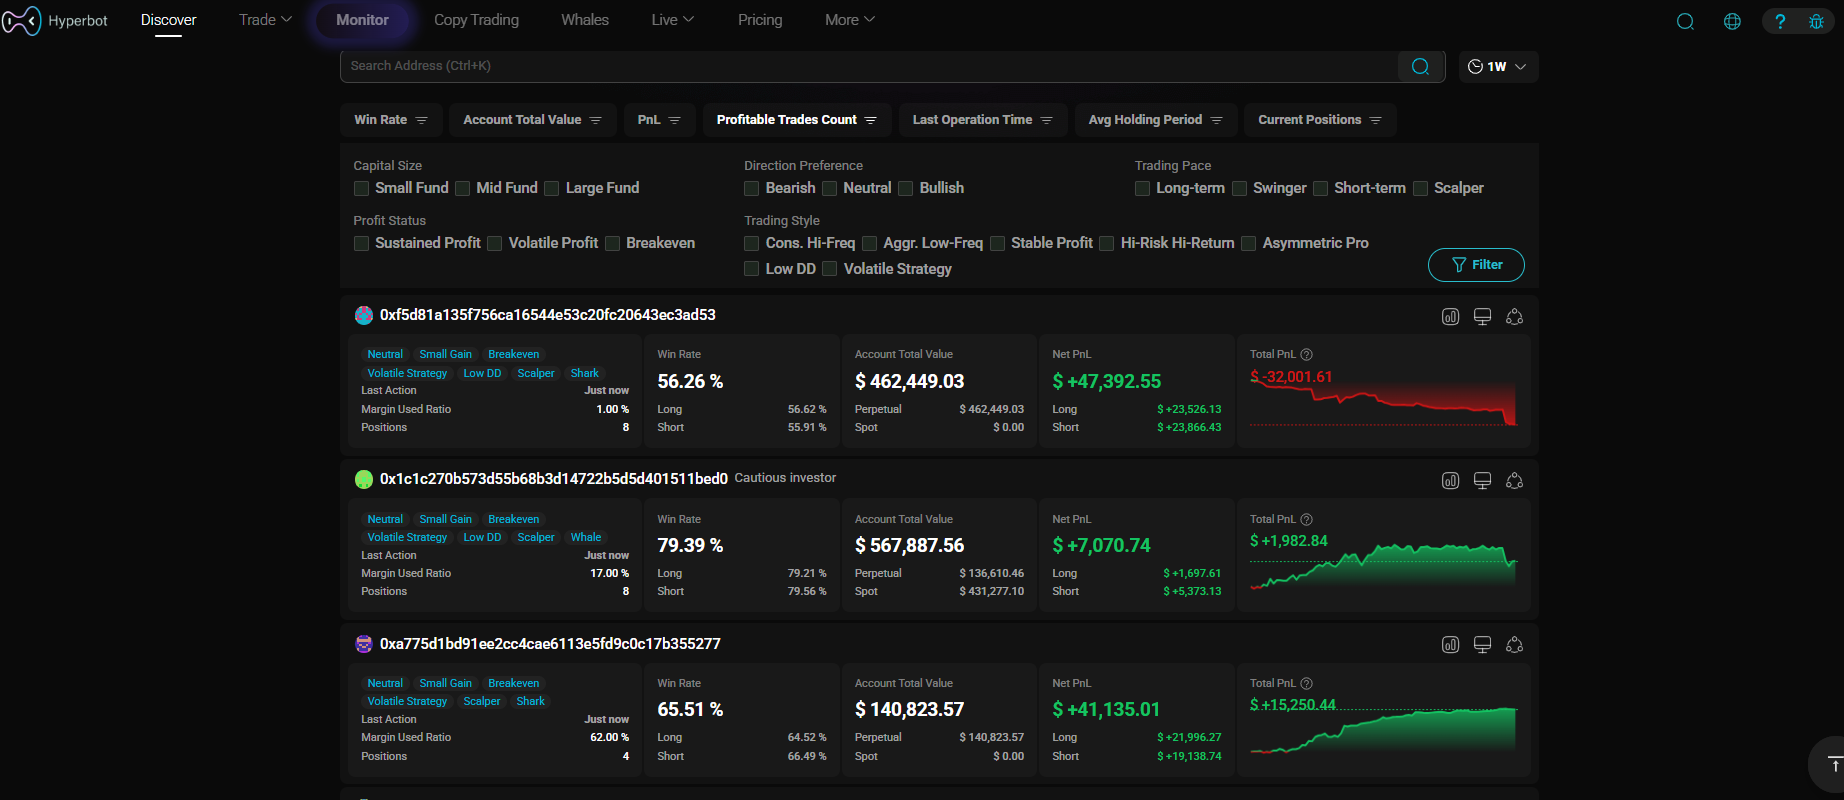The height and width of the screenshot is (800, 1844).
Task: Open the 1W time range dropdown
Action: 1497,67
